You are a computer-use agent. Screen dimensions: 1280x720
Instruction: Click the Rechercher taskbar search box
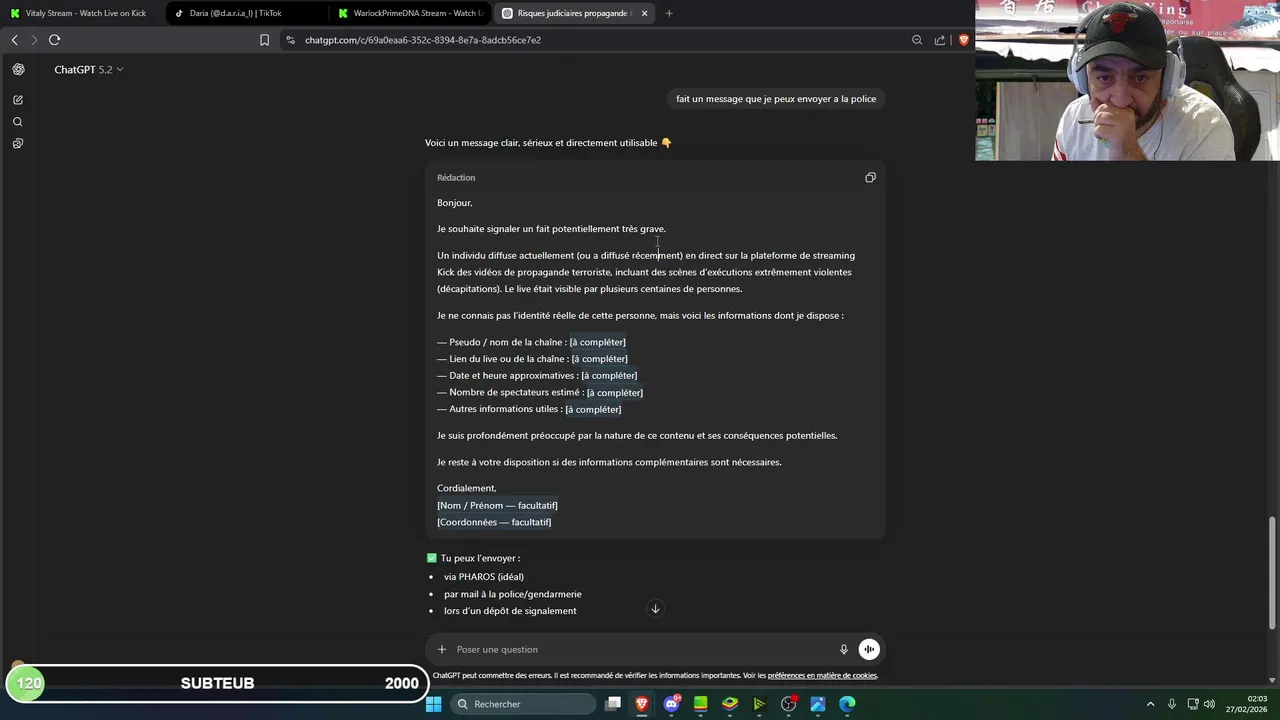click(x=523, y=704)
